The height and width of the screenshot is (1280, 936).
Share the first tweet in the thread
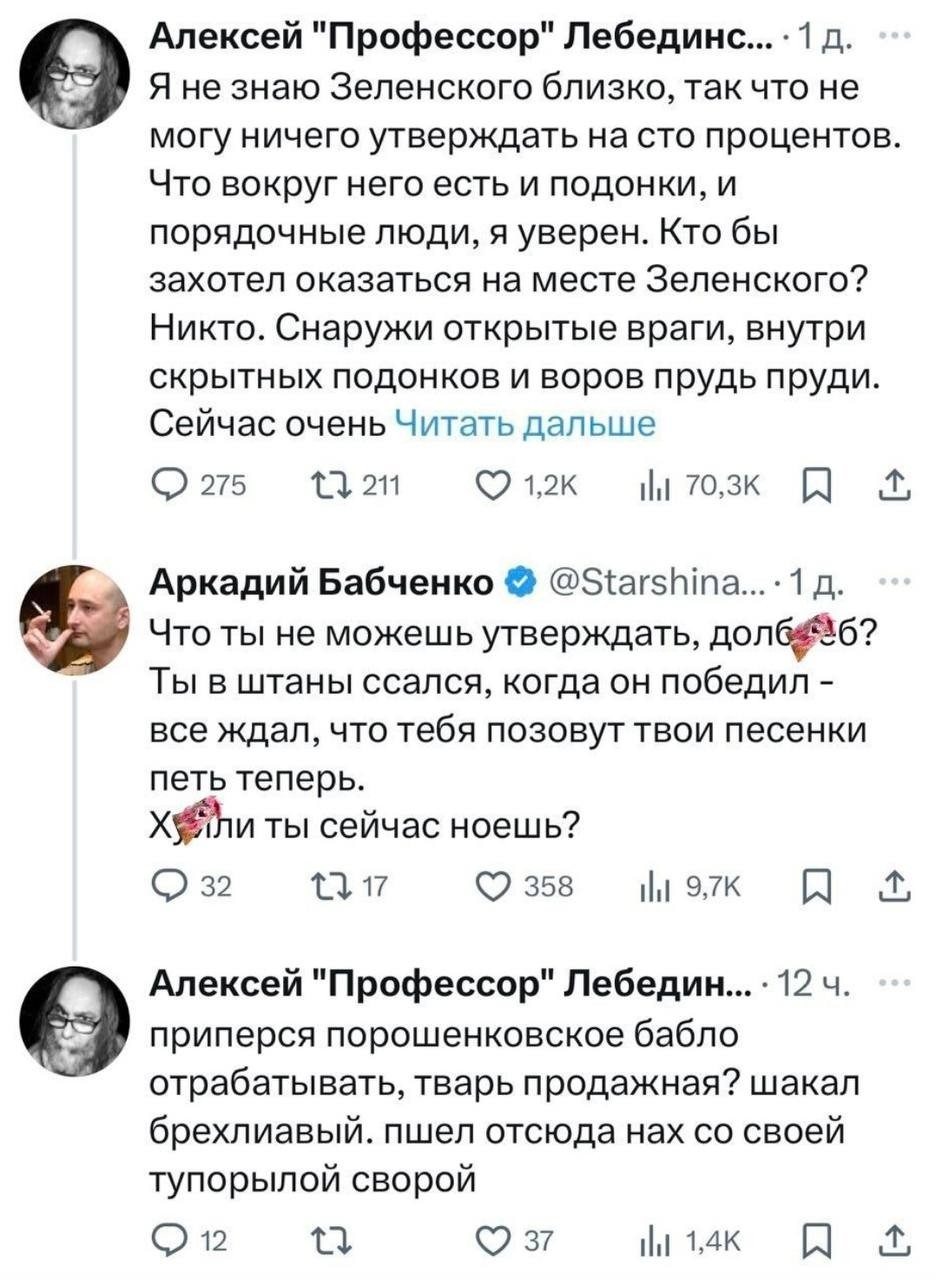891,487
